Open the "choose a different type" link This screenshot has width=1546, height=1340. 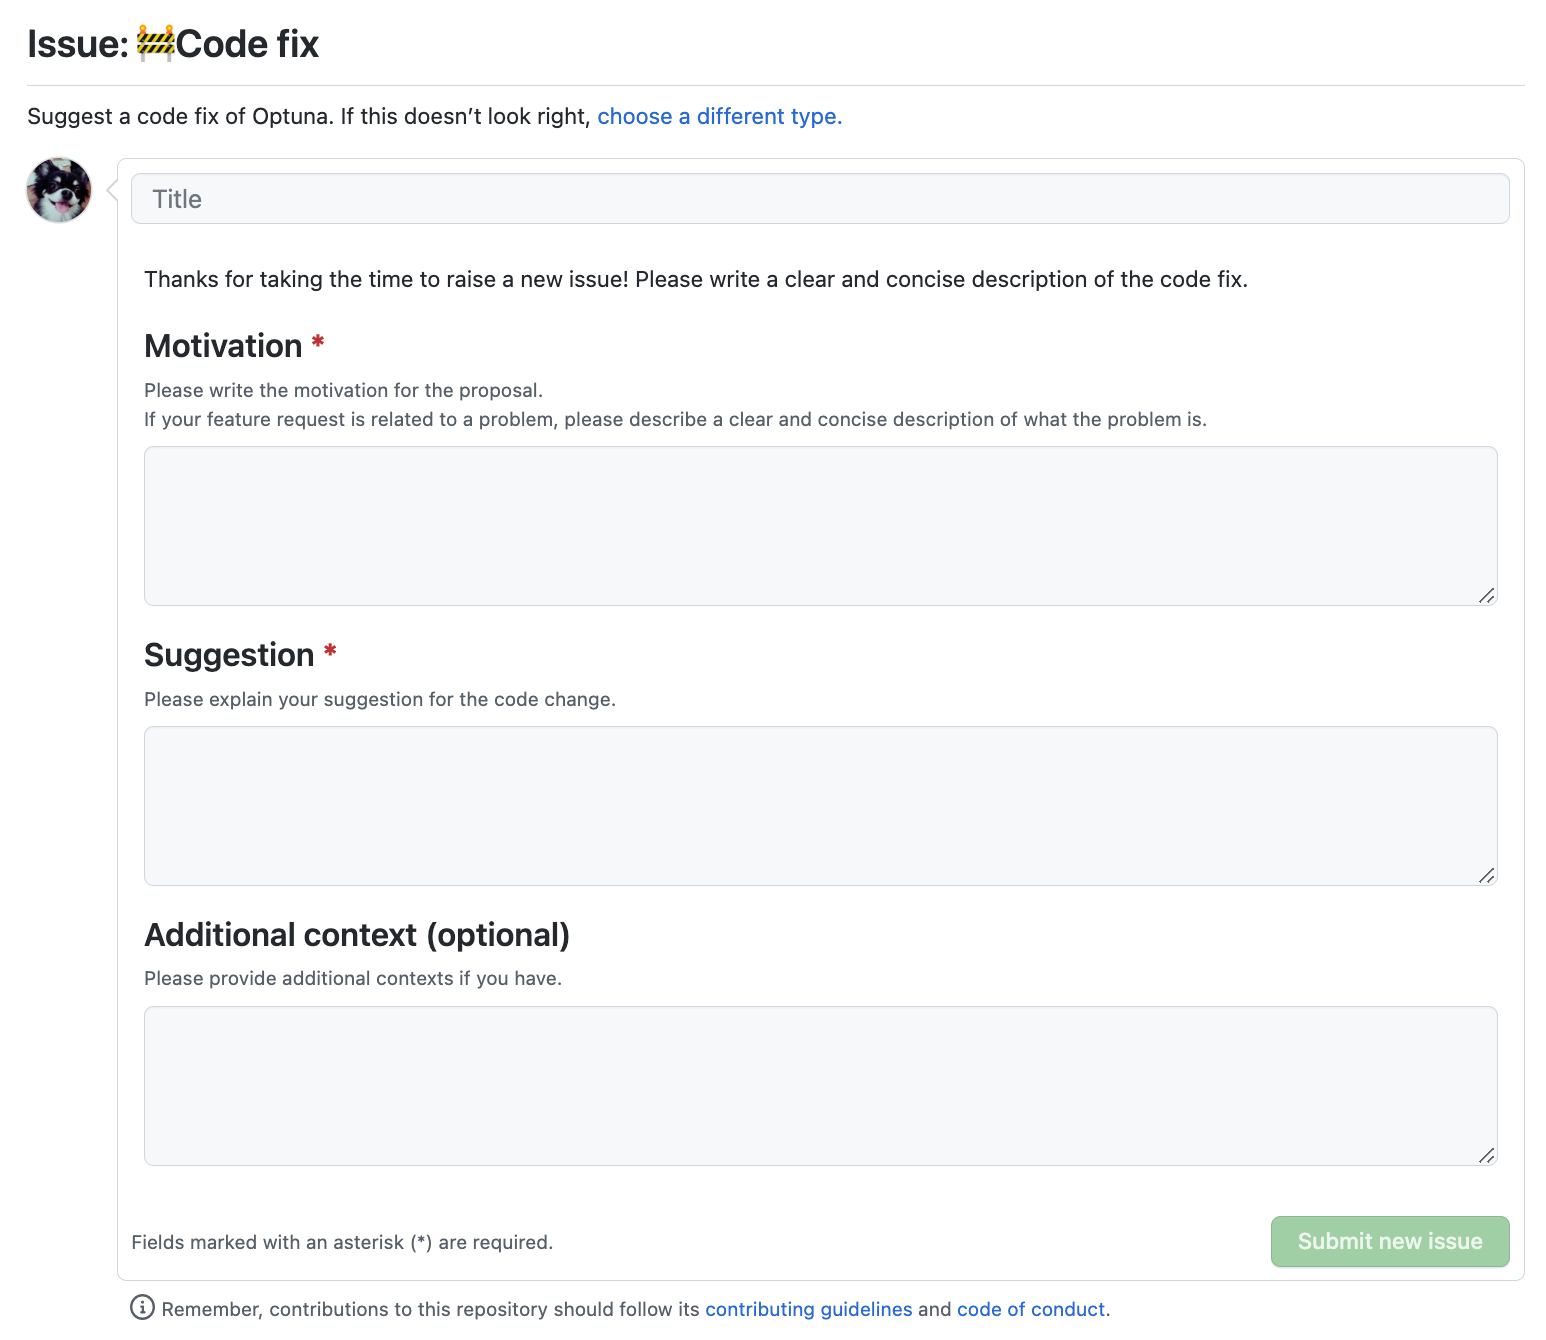click(x=719, y=117)
